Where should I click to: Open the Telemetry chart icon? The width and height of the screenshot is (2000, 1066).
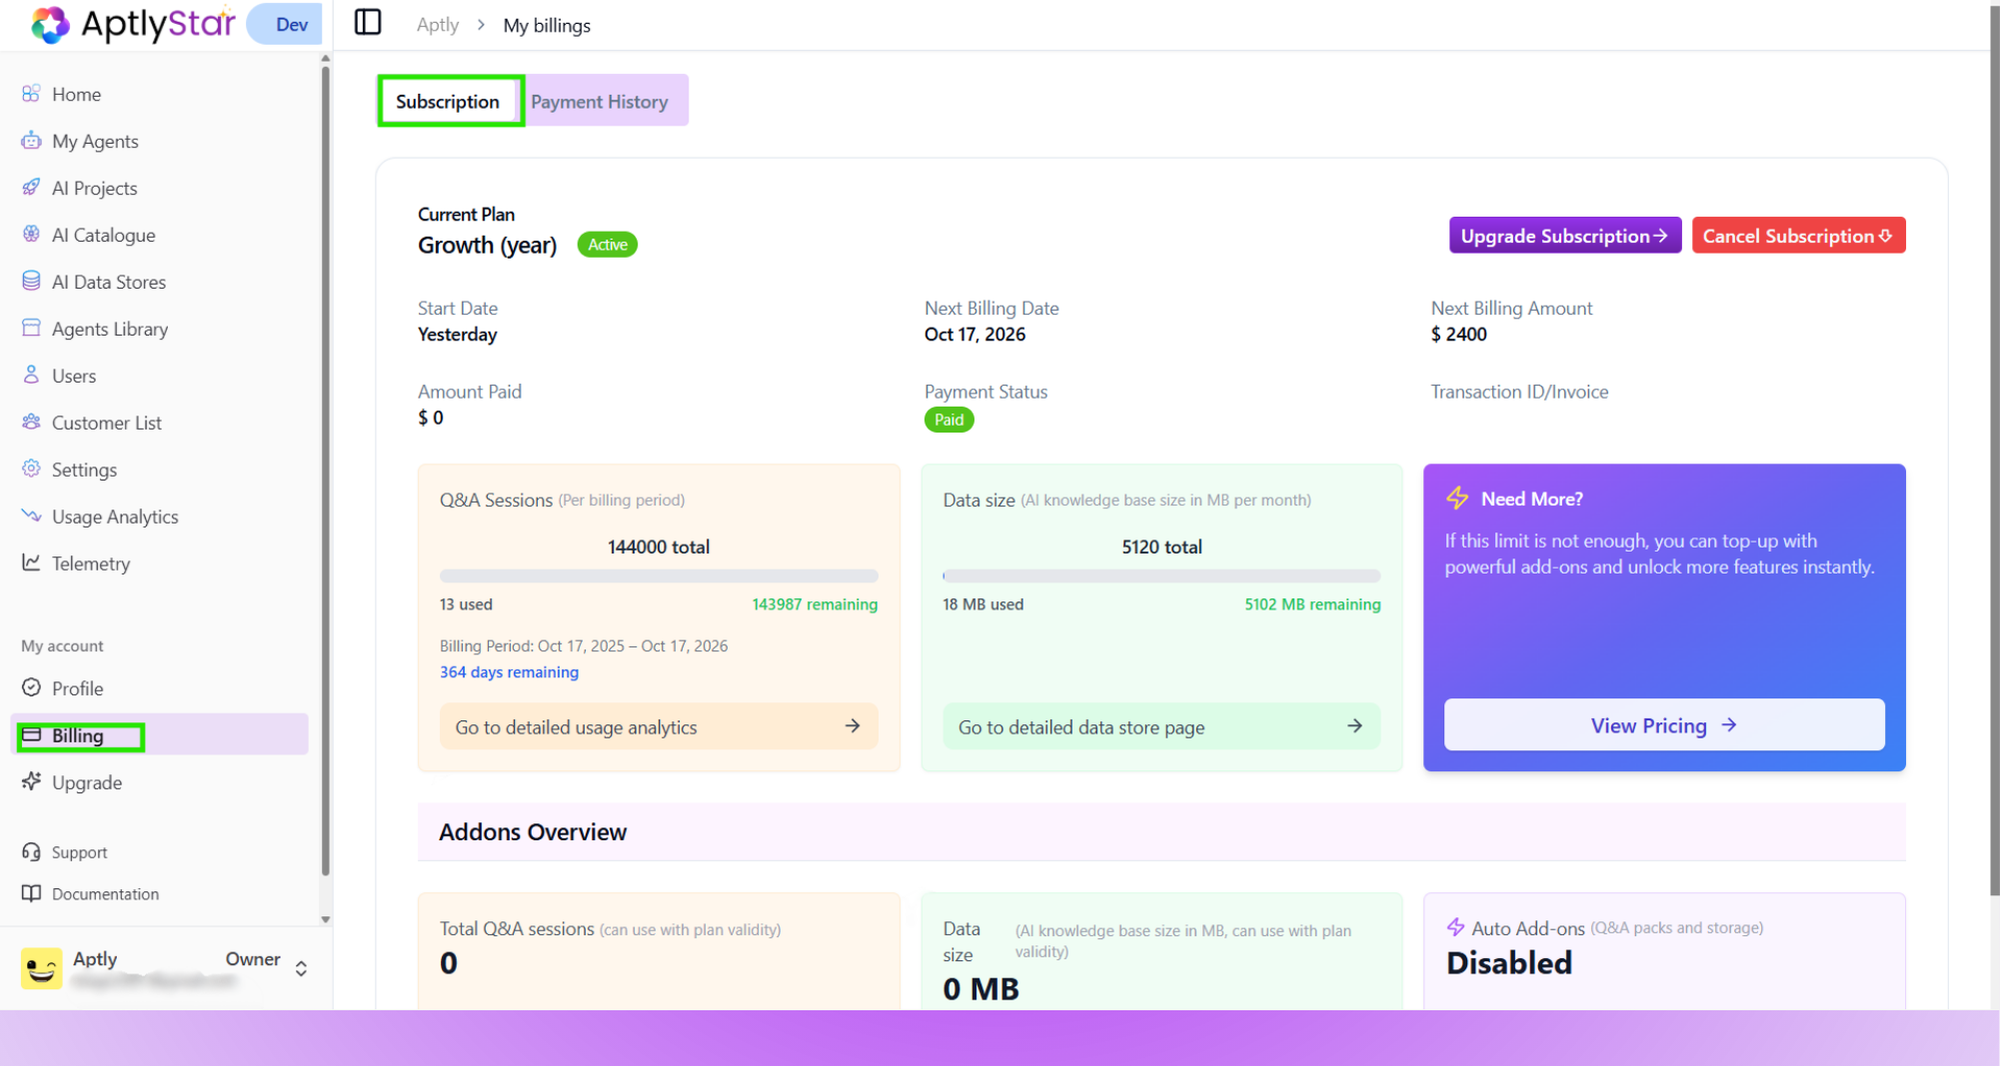[x=32, y=563]
